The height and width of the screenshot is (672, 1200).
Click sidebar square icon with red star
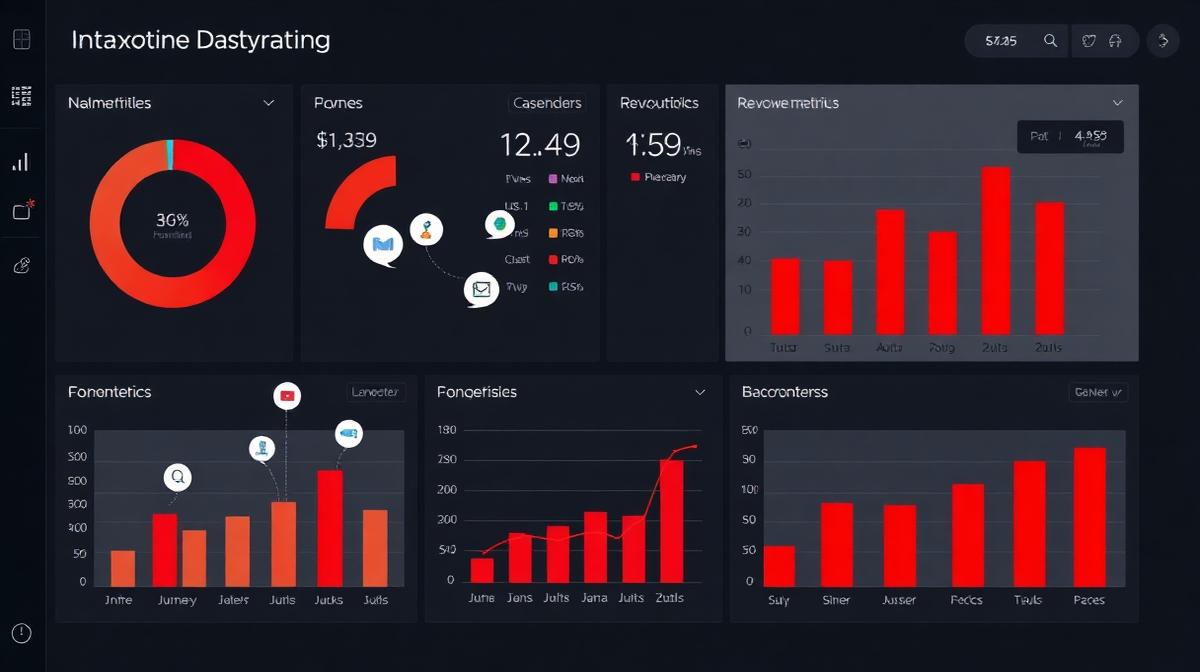pyautogui.click(x=22, y=210)
